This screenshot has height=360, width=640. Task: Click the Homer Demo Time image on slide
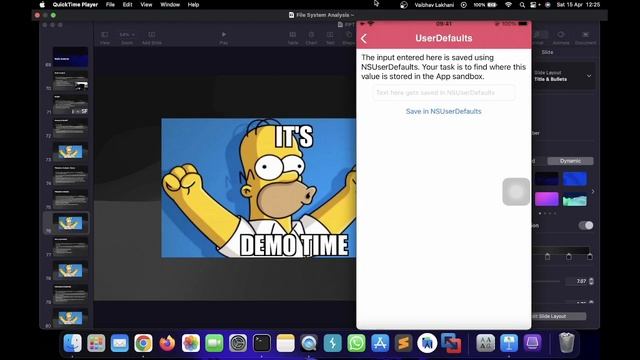point(259,188)
